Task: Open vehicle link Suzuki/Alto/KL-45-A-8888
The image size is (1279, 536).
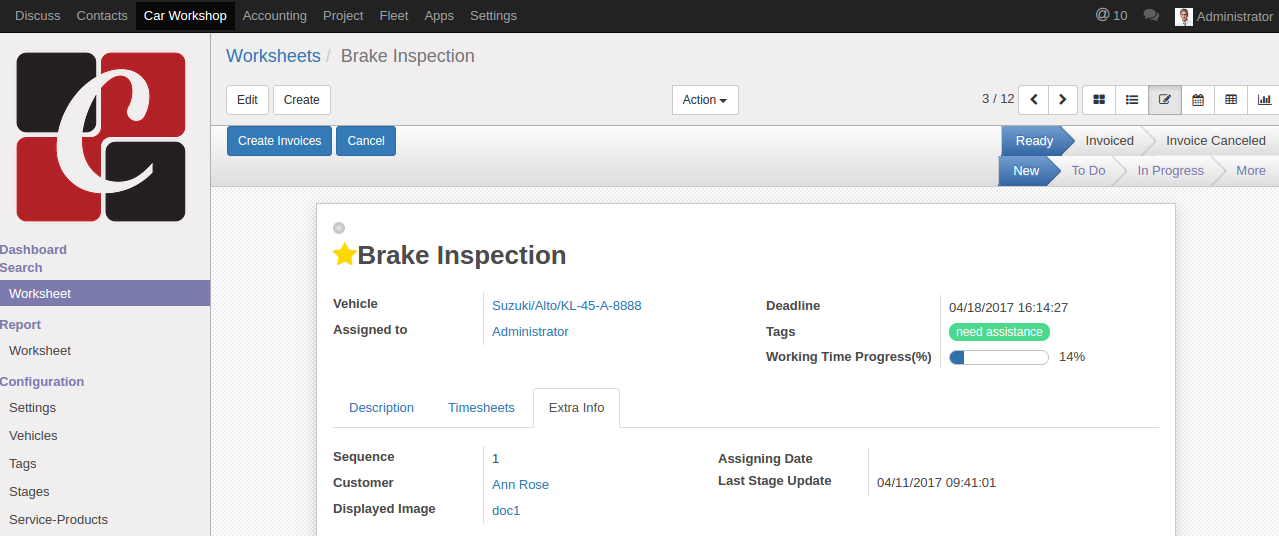Action: click(x=566, y=306)
